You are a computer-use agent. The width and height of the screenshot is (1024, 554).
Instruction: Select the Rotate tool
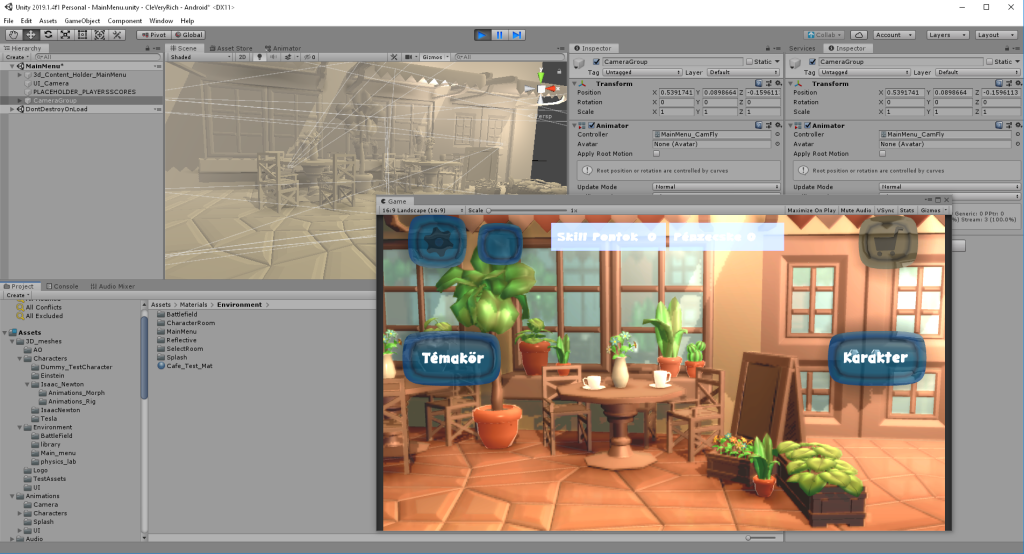pos(48,35)
